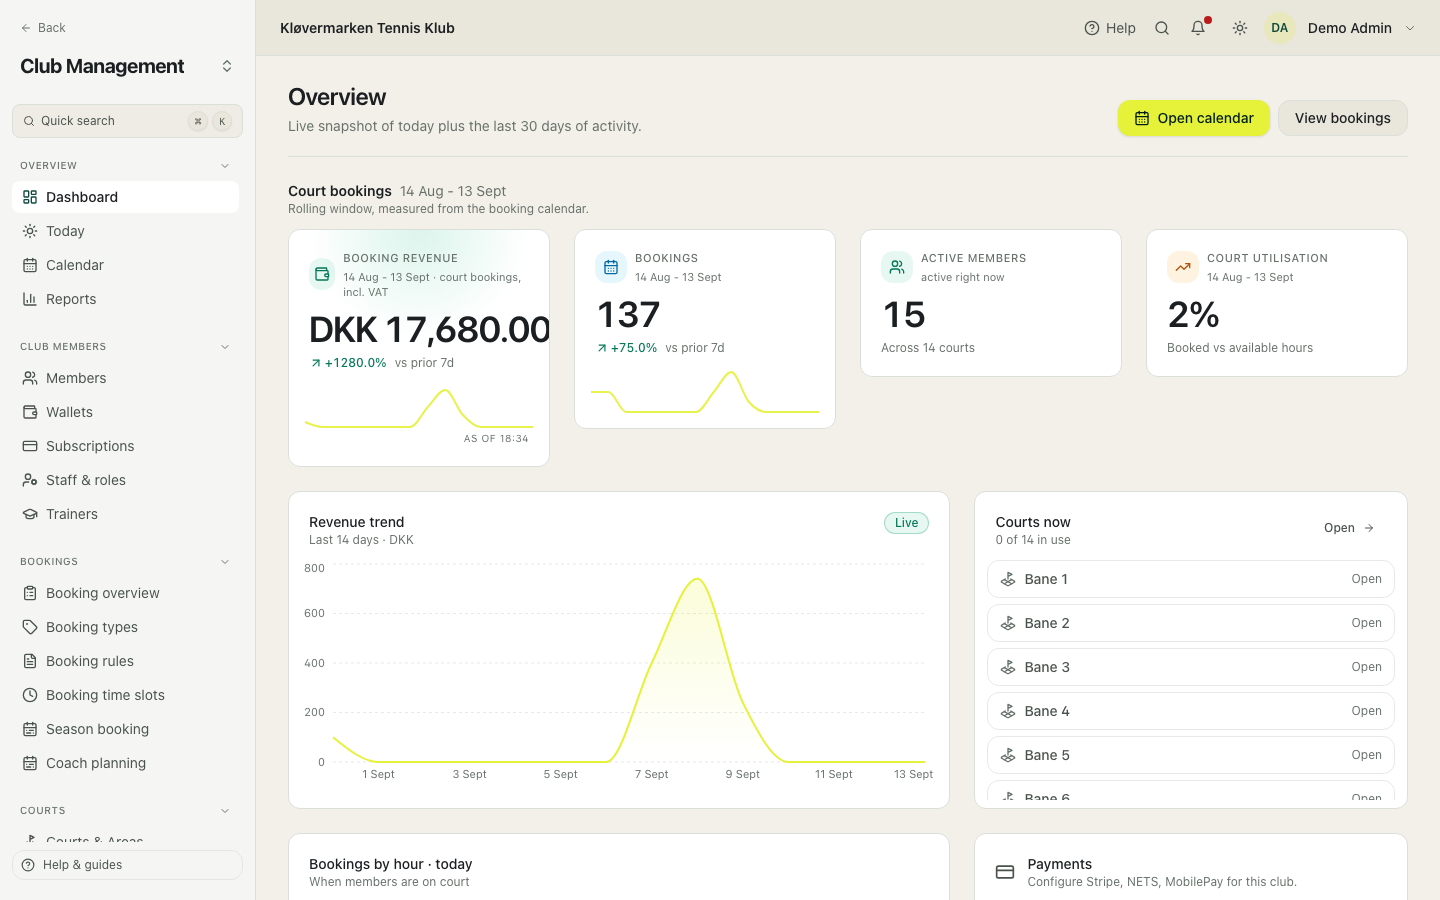Click the search magnifier icon in top bar
The height and width of the screenshot is (900, 1440).
point(1162,28)
